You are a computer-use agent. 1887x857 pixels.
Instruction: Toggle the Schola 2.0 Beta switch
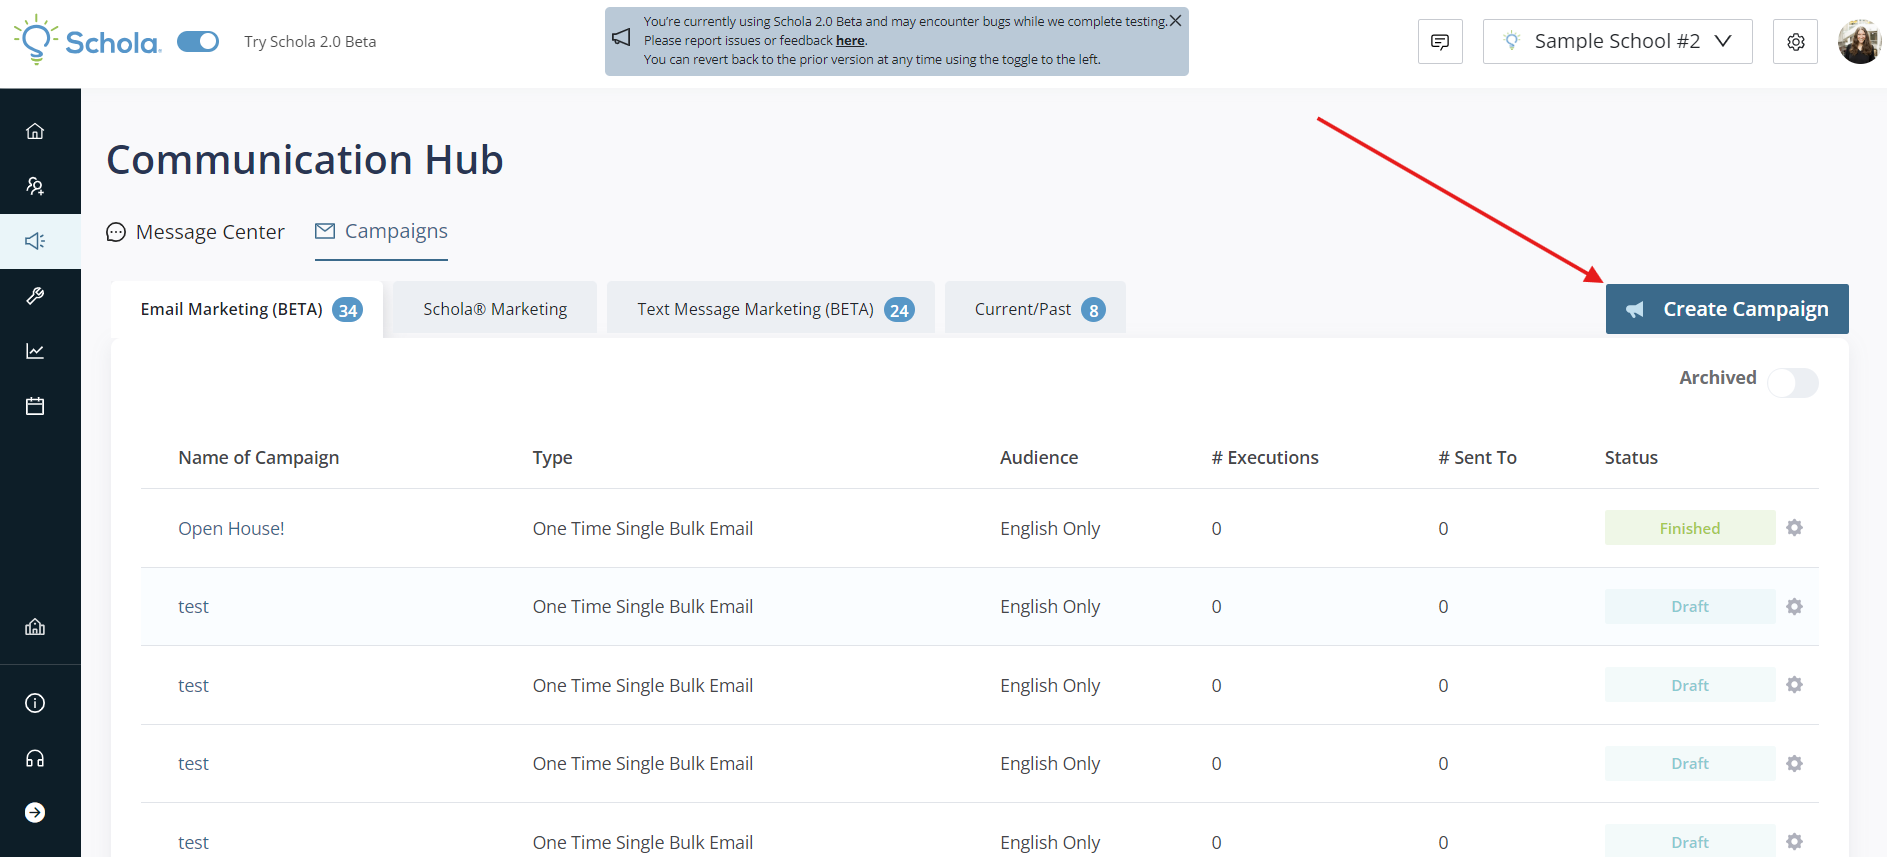(198, 41)
